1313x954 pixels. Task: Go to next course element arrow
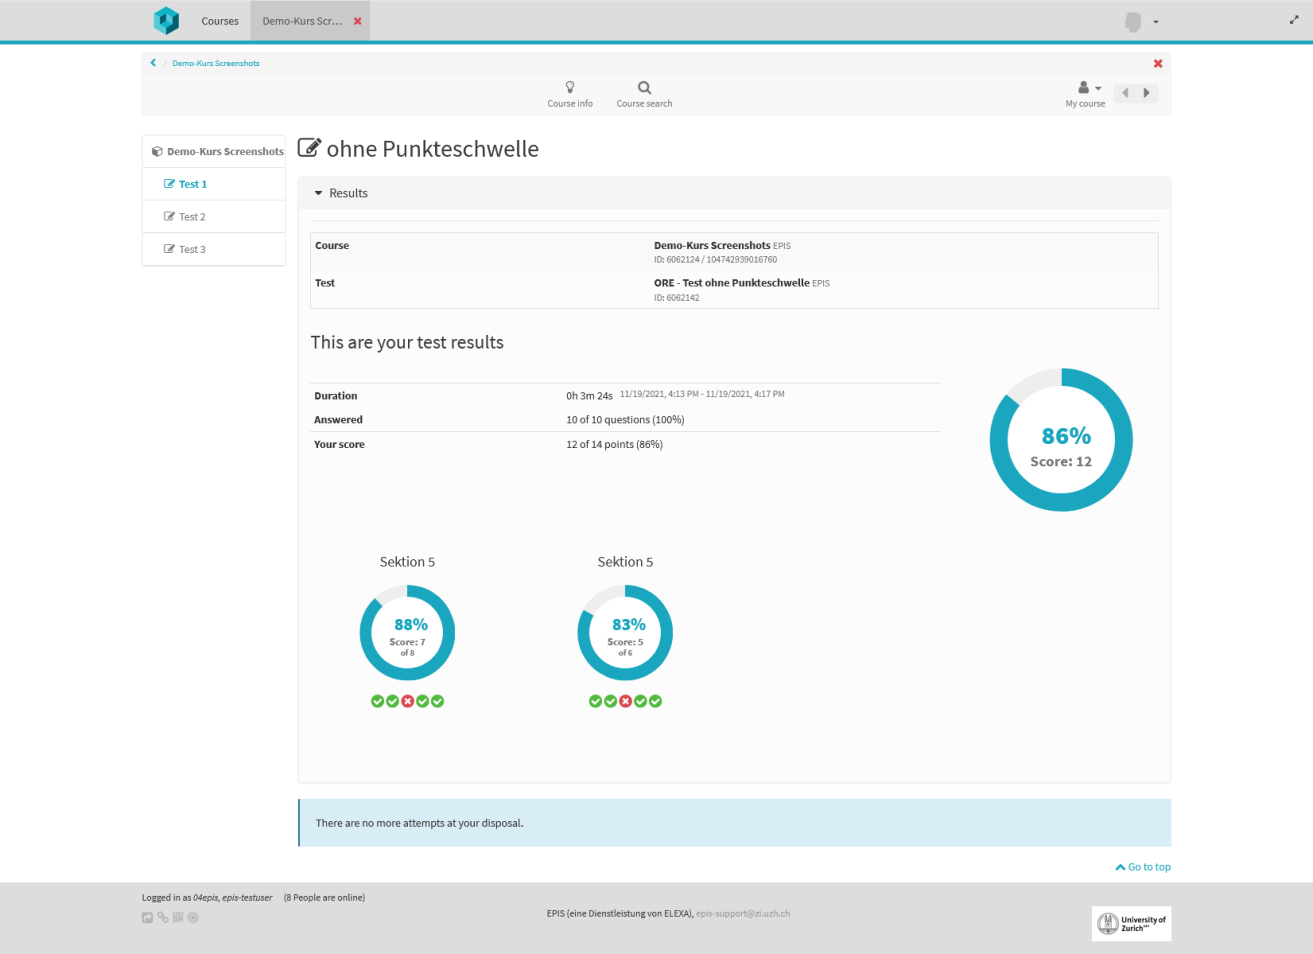pos(1147,93)
